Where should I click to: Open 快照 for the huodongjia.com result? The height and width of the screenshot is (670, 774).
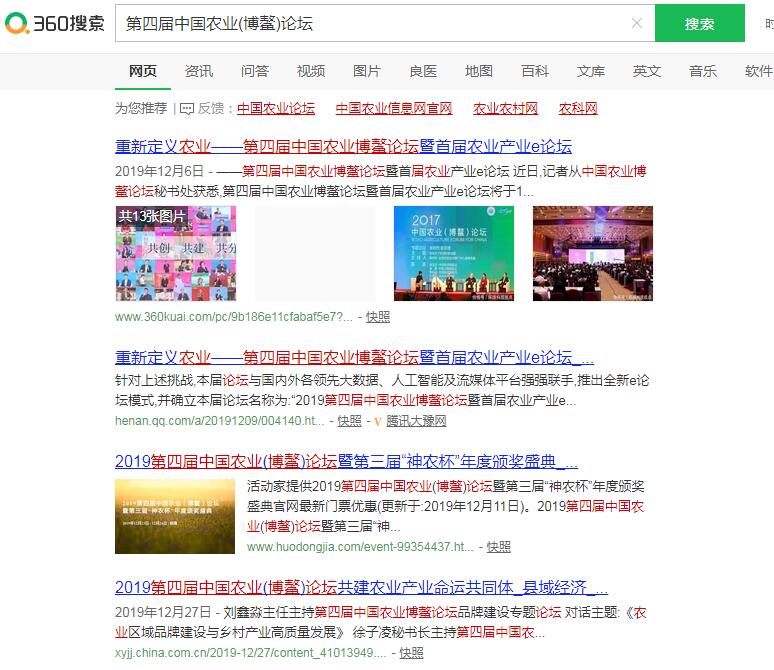point(498,547)
